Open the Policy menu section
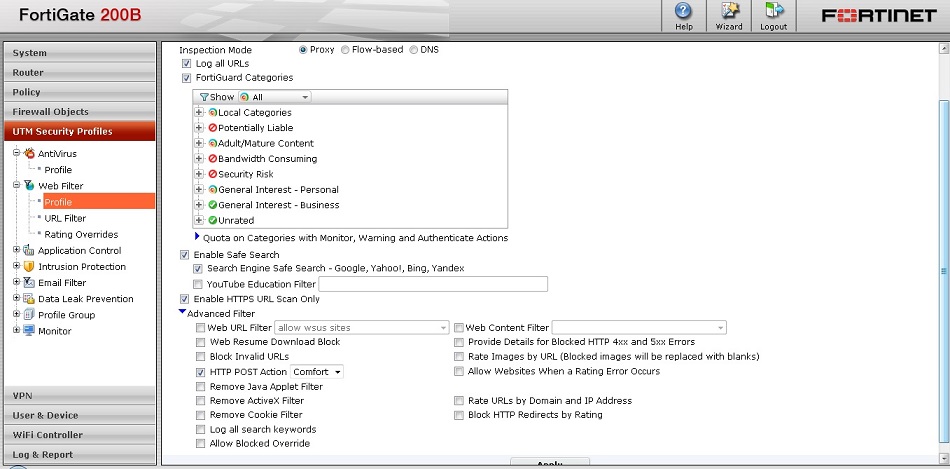Screen dimensions: 950x469 [80, 92]
